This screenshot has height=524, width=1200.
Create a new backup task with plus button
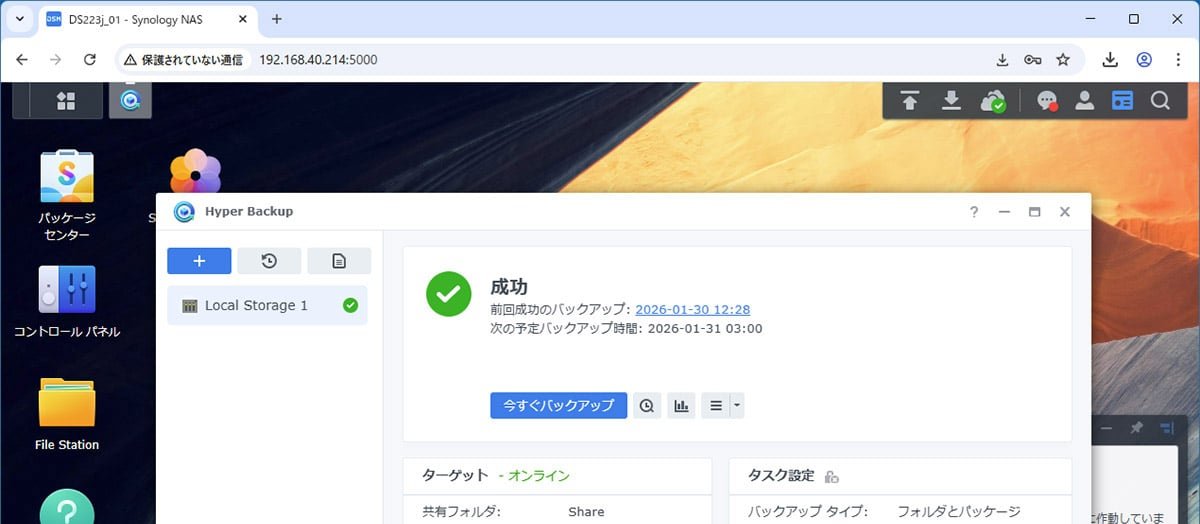199,261
